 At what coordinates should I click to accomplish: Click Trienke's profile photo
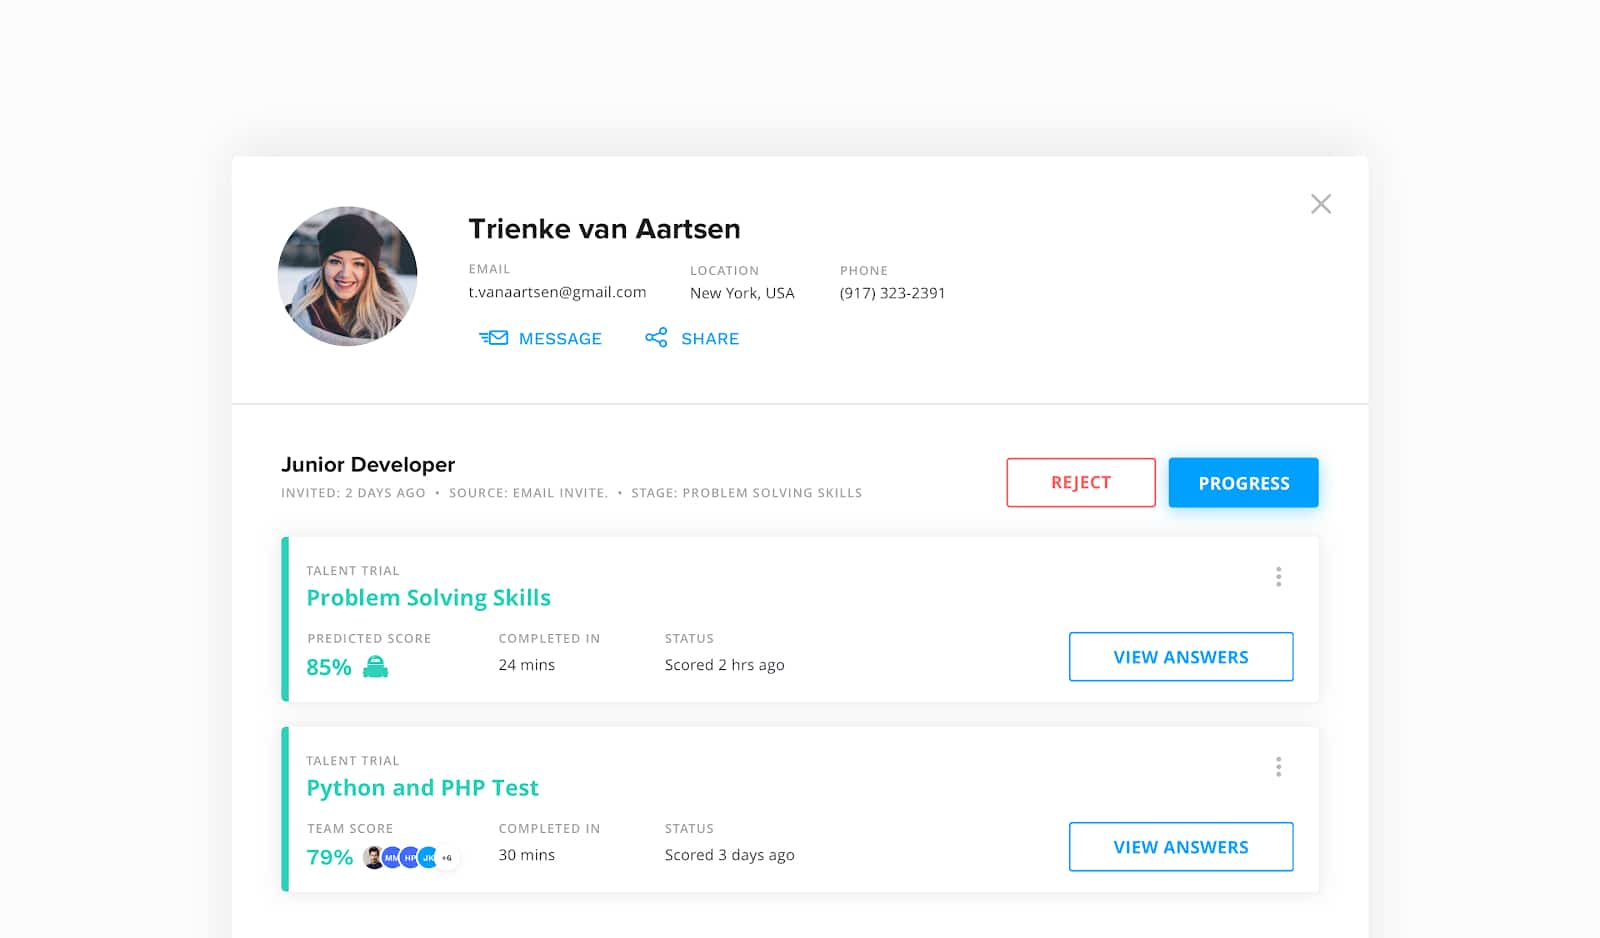(347, 276)
